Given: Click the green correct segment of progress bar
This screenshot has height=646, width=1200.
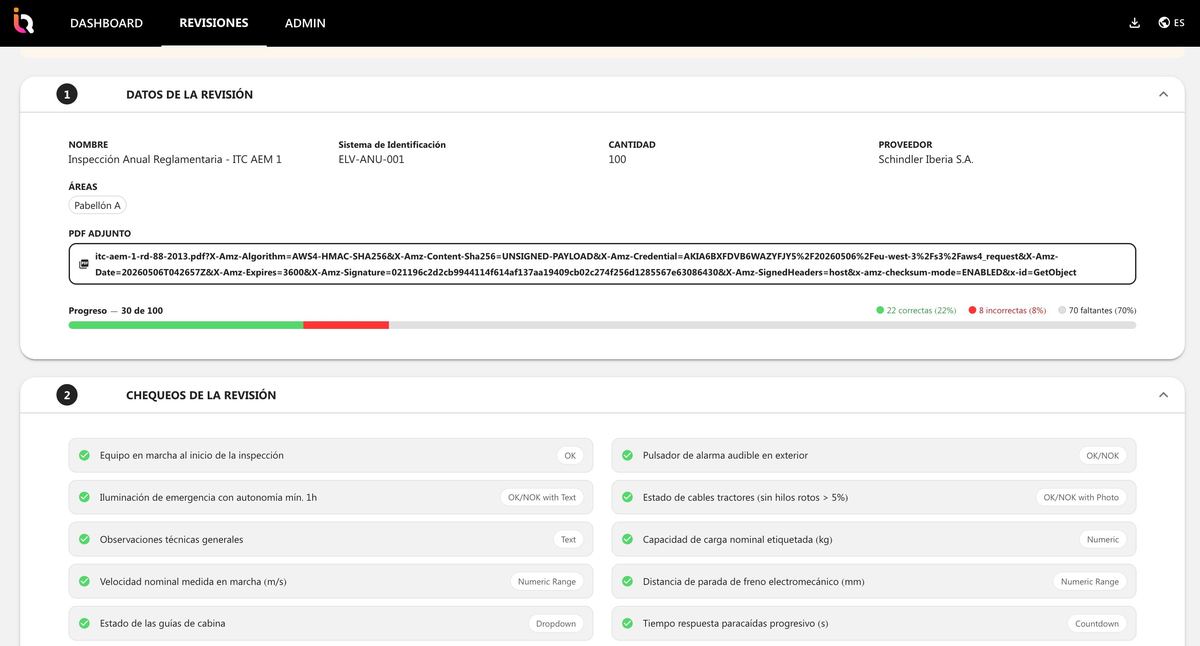Looking at the screenshot, I should pos(186,325).
